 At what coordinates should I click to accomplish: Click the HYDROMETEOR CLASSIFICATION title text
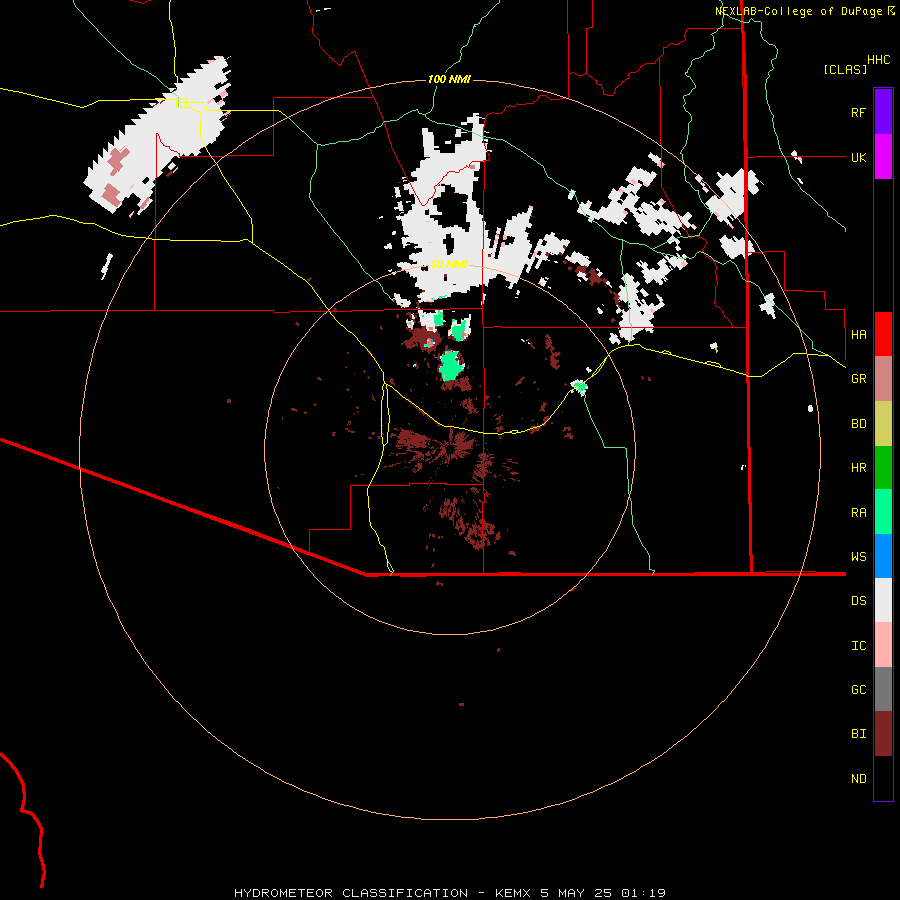point(351,893)
